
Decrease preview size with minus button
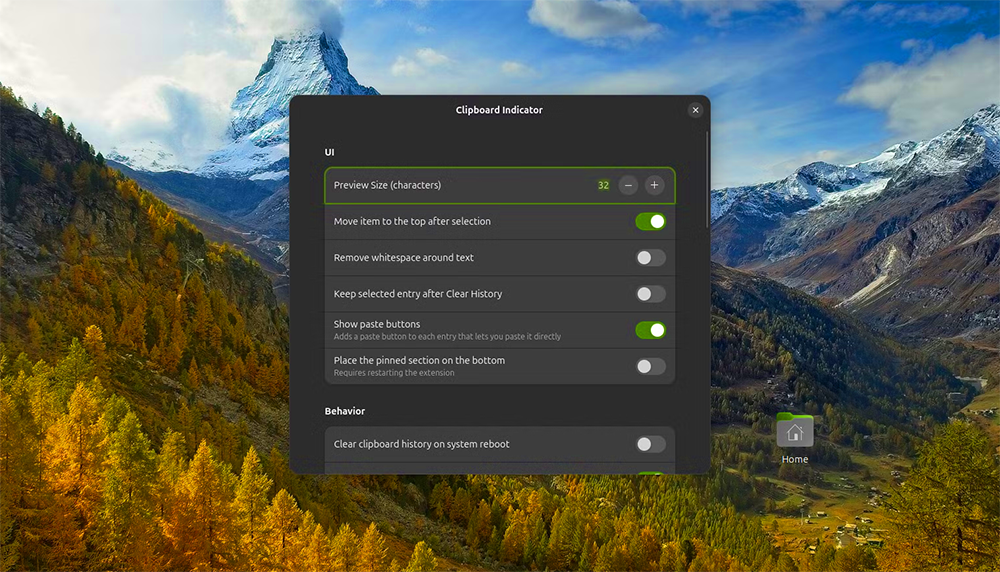(628, 186)
